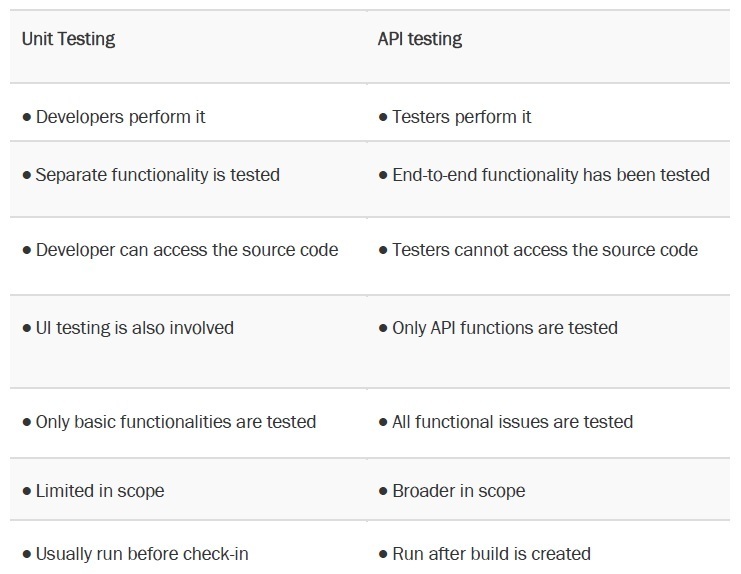Image resolution: width=741 pixels, height=574 pixels.
Task: Select 'Run after build is created' text
Action: click(x=491, y=554)
